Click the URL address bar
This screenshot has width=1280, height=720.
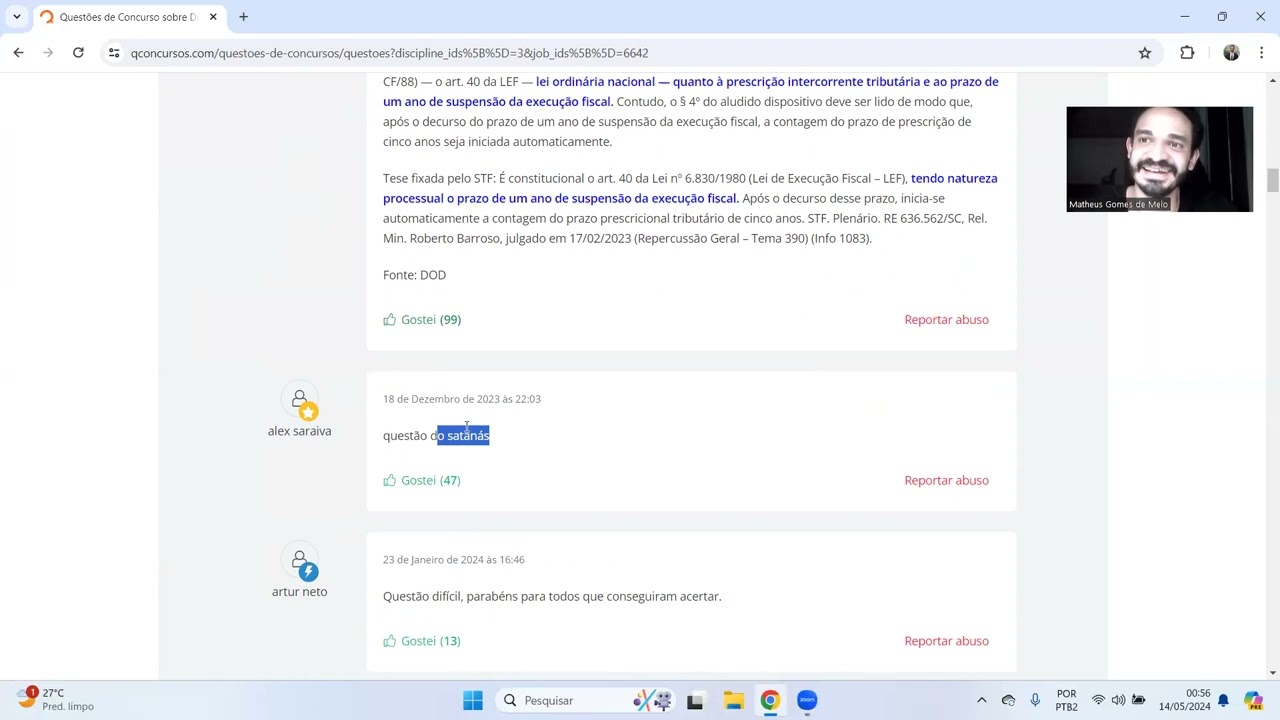click(630, 53)
